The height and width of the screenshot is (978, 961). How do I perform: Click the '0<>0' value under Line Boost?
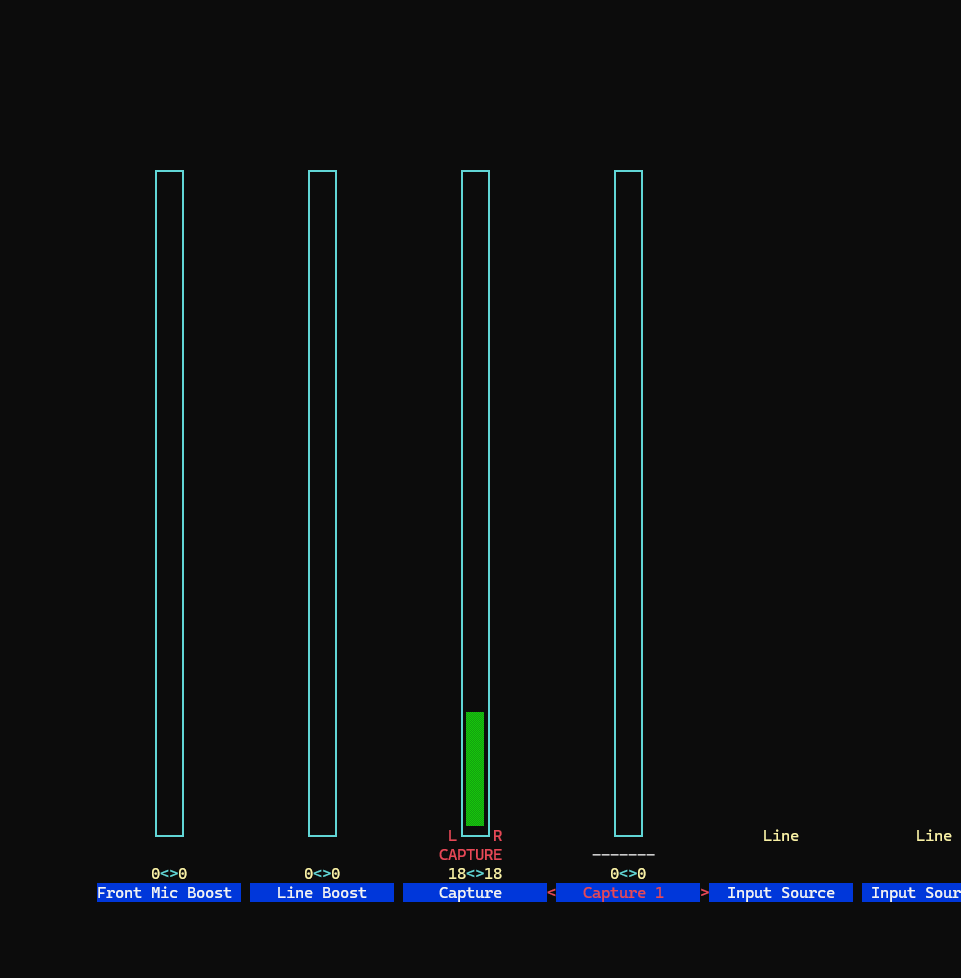point(321,873)
